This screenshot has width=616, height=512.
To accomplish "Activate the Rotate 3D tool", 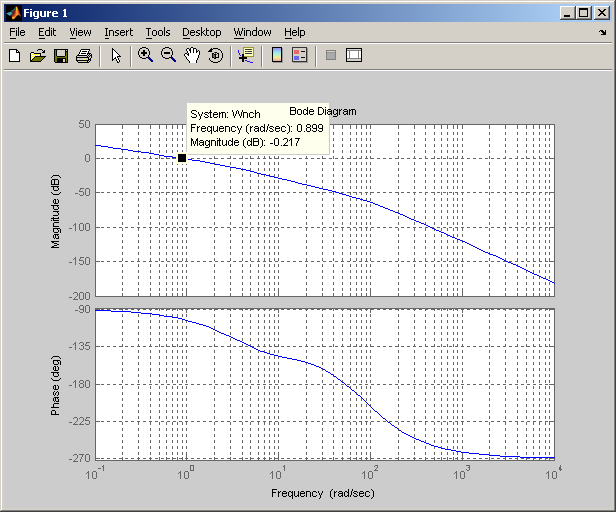I will pos(216,56).
